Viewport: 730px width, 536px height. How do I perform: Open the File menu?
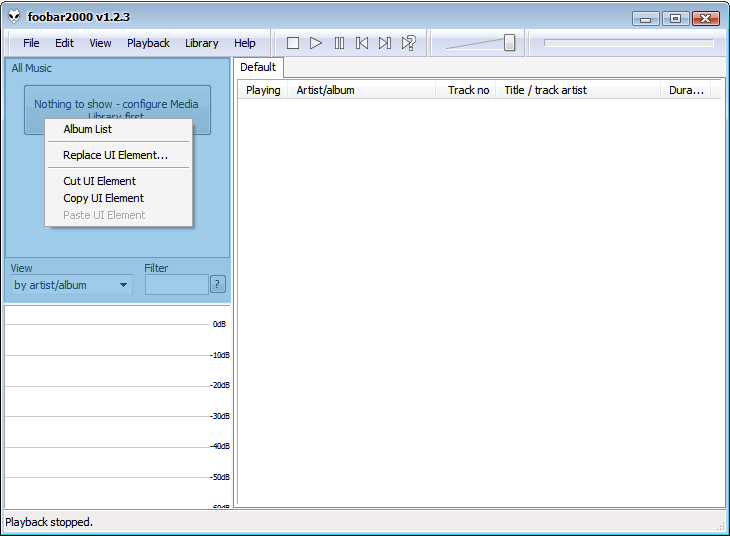tap(31, 43)
